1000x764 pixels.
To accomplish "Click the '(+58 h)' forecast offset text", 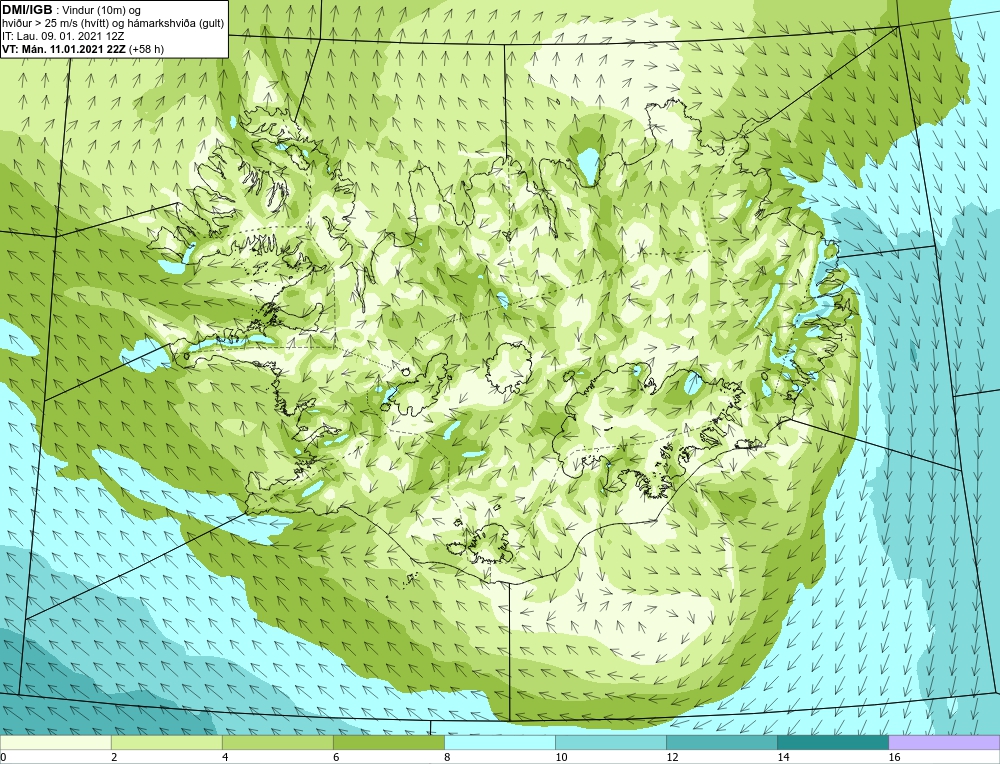I will (146, 49).
